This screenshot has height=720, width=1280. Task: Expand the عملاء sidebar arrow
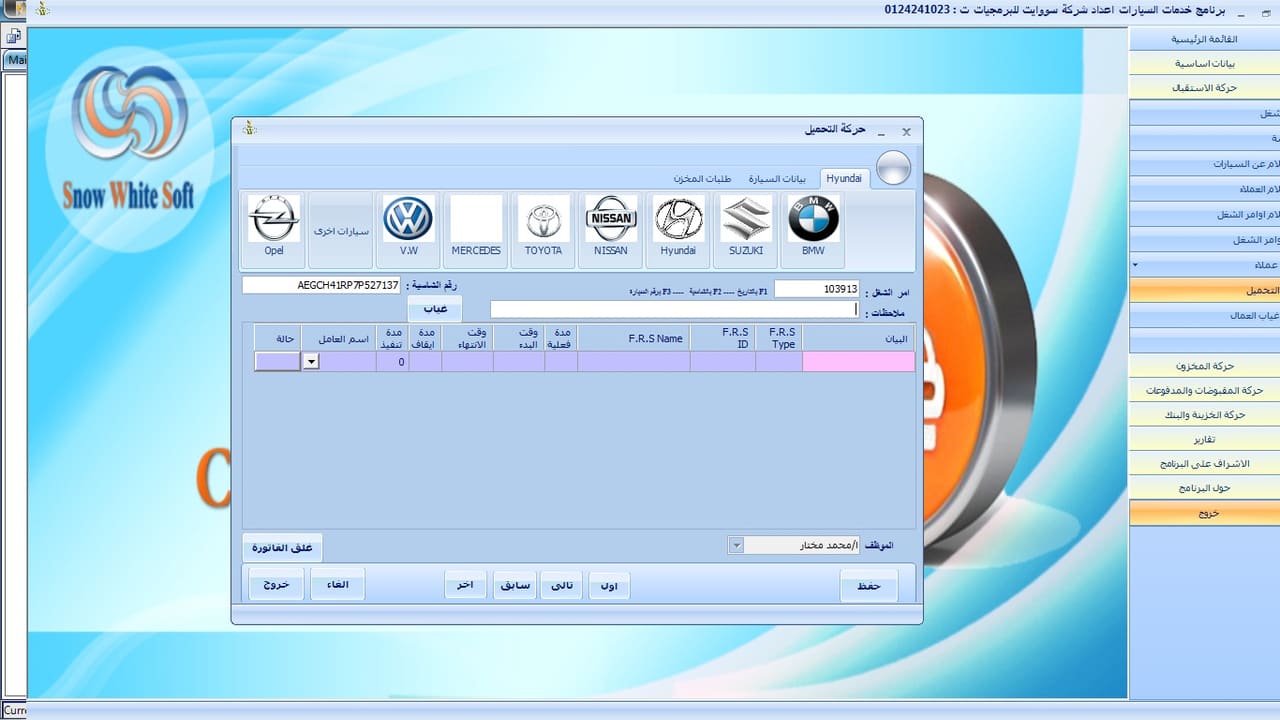[x=1134, y=265]
